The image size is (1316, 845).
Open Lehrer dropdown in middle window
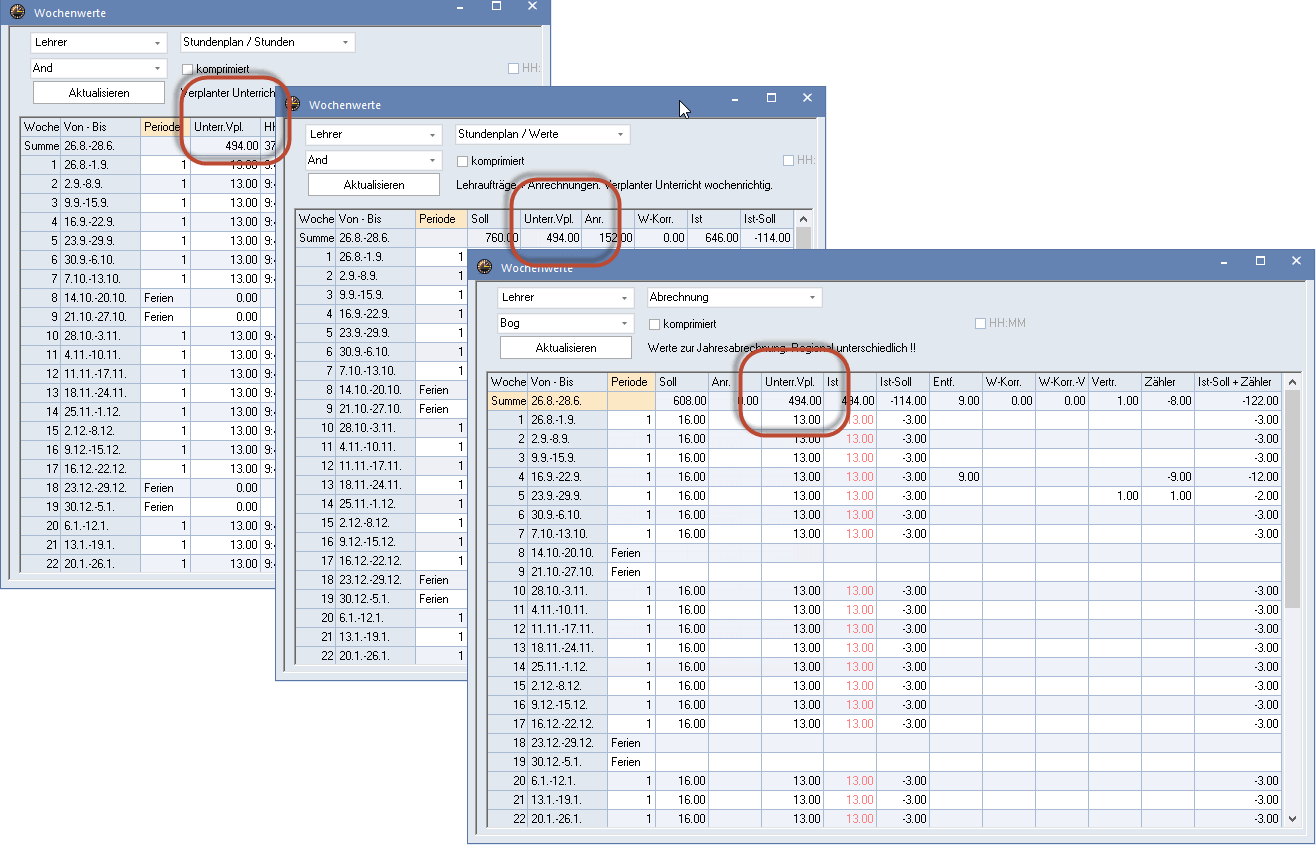(x=374, y=134)
